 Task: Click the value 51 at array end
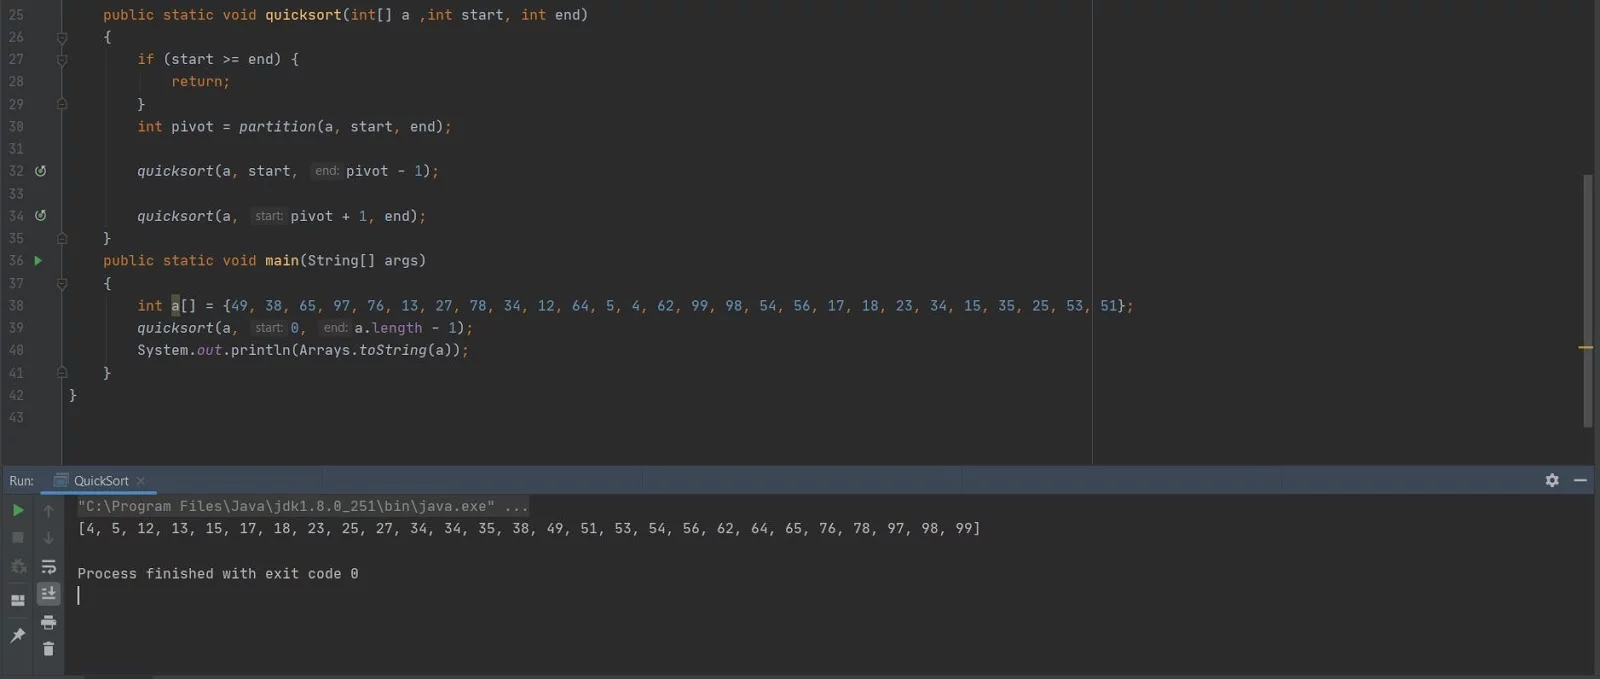[1109, 306]
